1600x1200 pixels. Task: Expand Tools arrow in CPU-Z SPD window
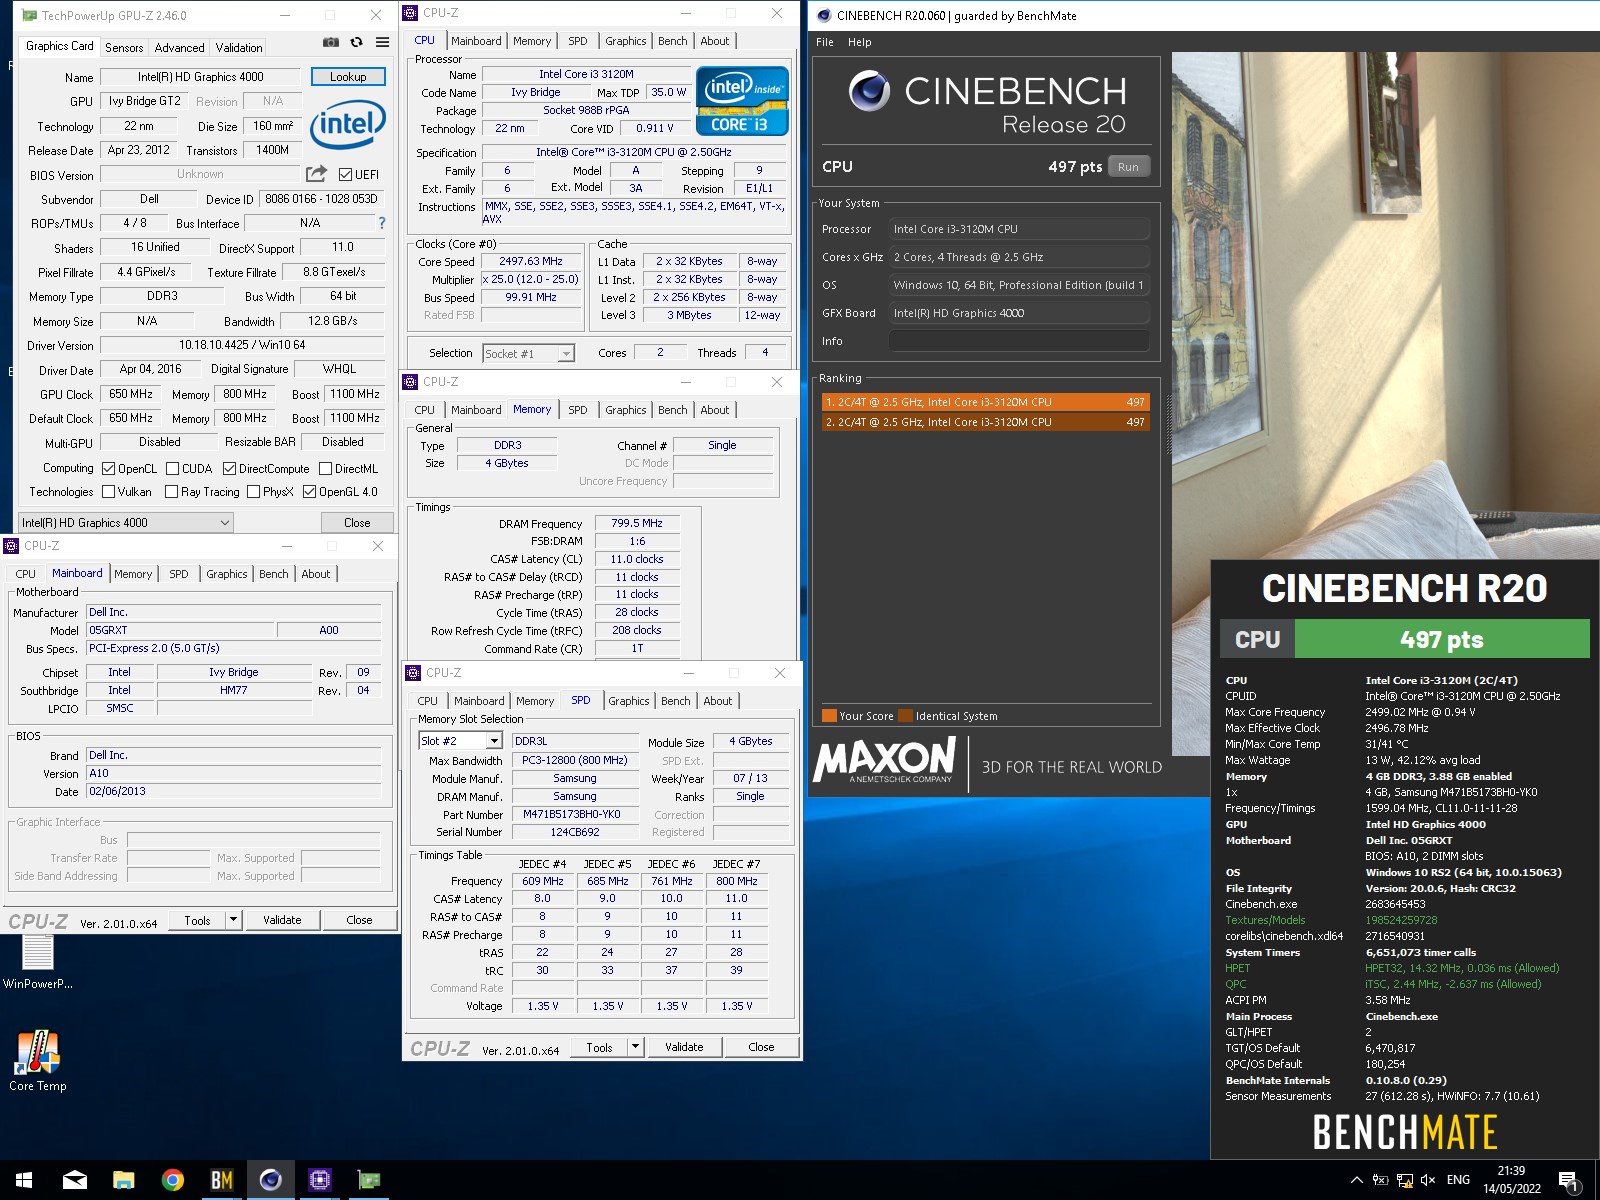coord(636,1047)
